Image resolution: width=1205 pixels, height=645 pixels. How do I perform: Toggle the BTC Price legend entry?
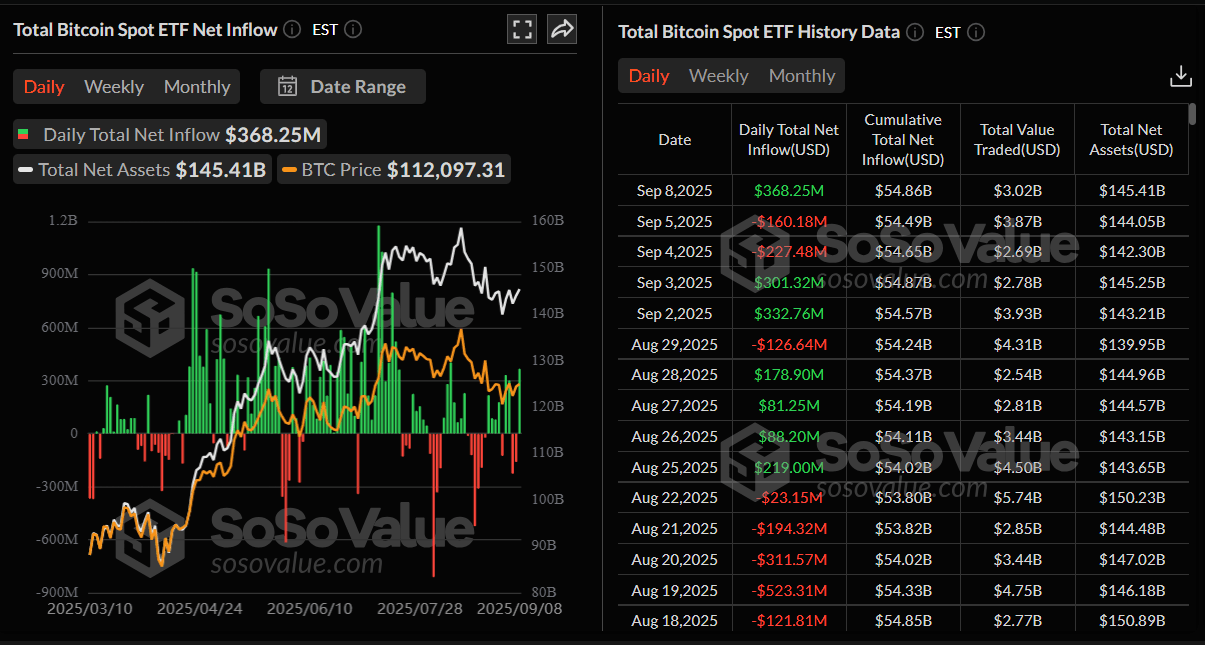coord(400,169)
